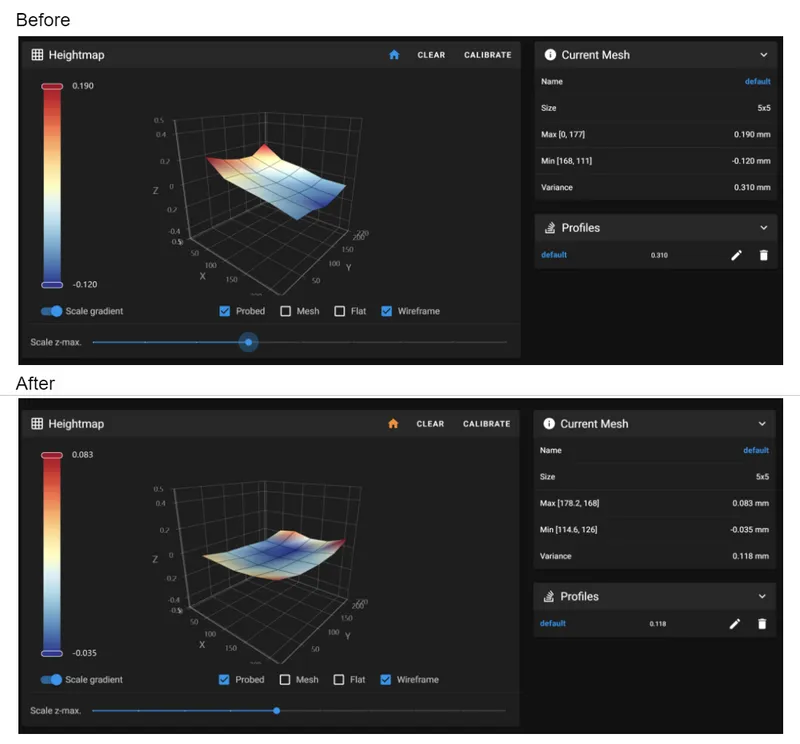Toggle Scale gradient switch in Before panel
Viewport: 800px width, 744px height.
point(52,311)
